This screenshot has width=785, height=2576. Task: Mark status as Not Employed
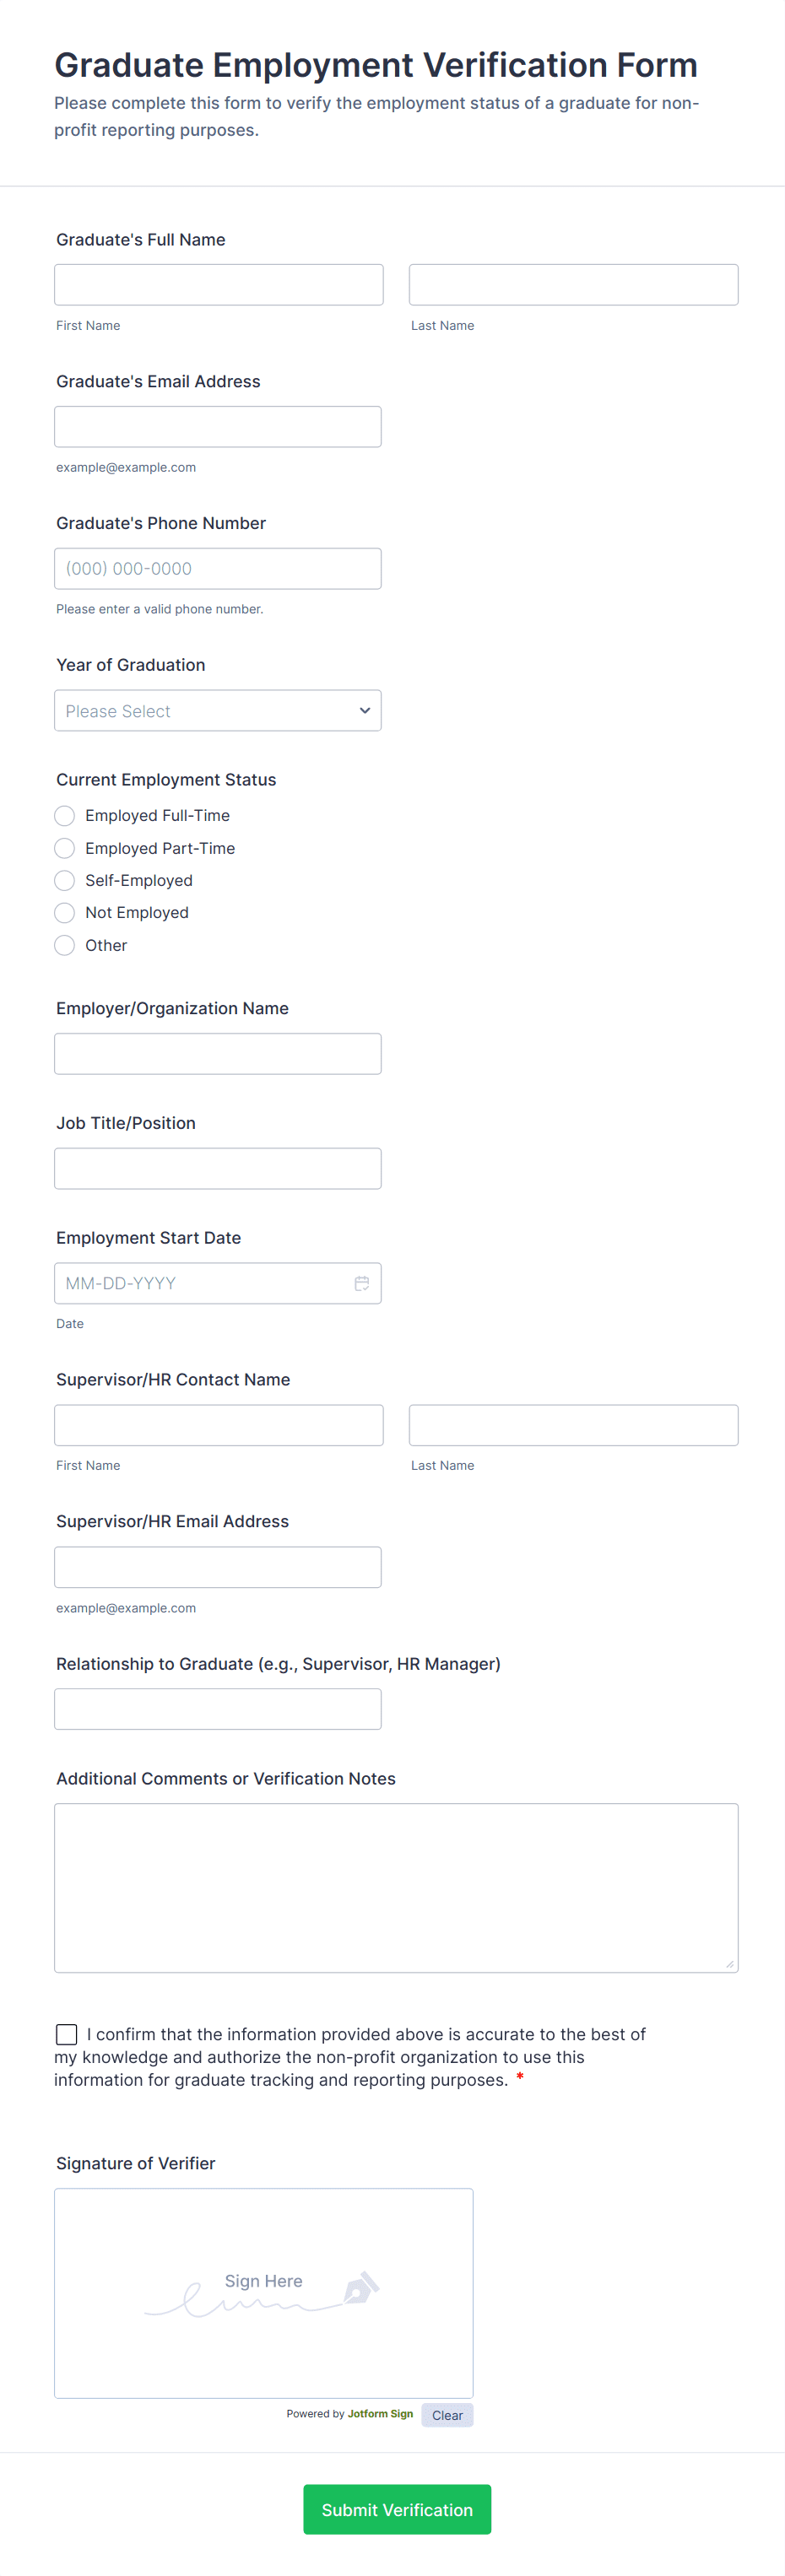[x=65, y=912]
